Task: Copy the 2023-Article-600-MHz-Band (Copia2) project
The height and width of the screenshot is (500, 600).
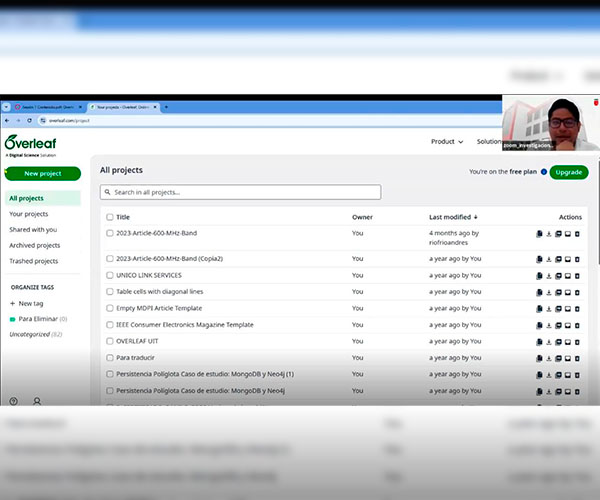Action: coord(539,259)
